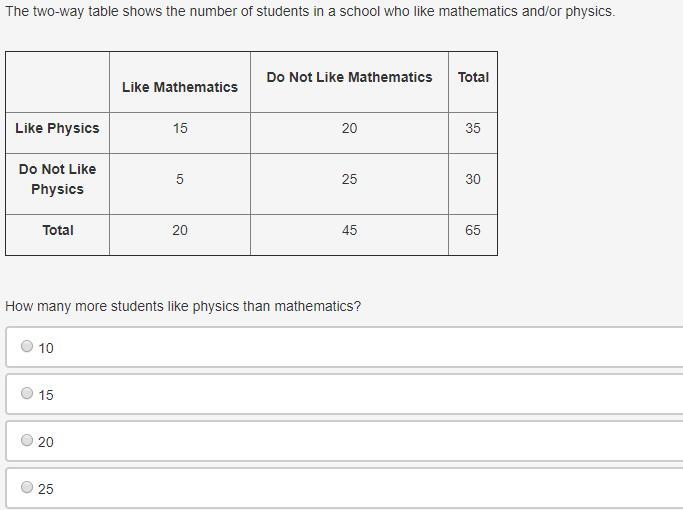Click the Total column header cell
Image resolution: width=683 pixels, height=510 pixels.
(473, 77)
